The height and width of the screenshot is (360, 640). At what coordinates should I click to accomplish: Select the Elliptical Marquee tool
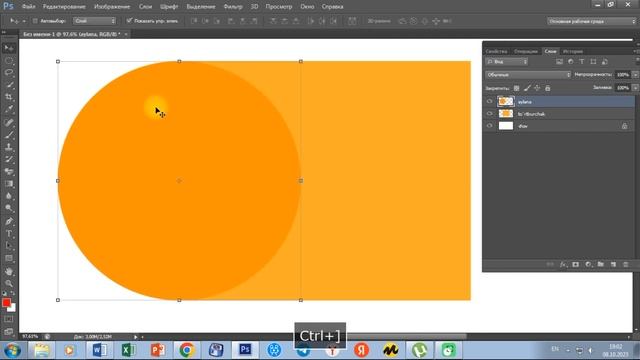pyautogui.click(x=9, y=61)
